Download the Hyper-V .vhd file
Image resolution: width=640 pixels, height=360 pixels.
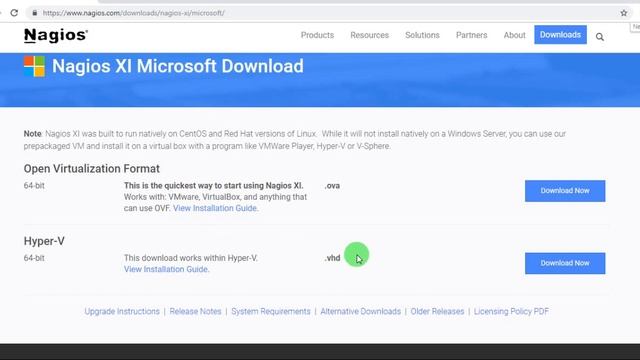[565, 263]
